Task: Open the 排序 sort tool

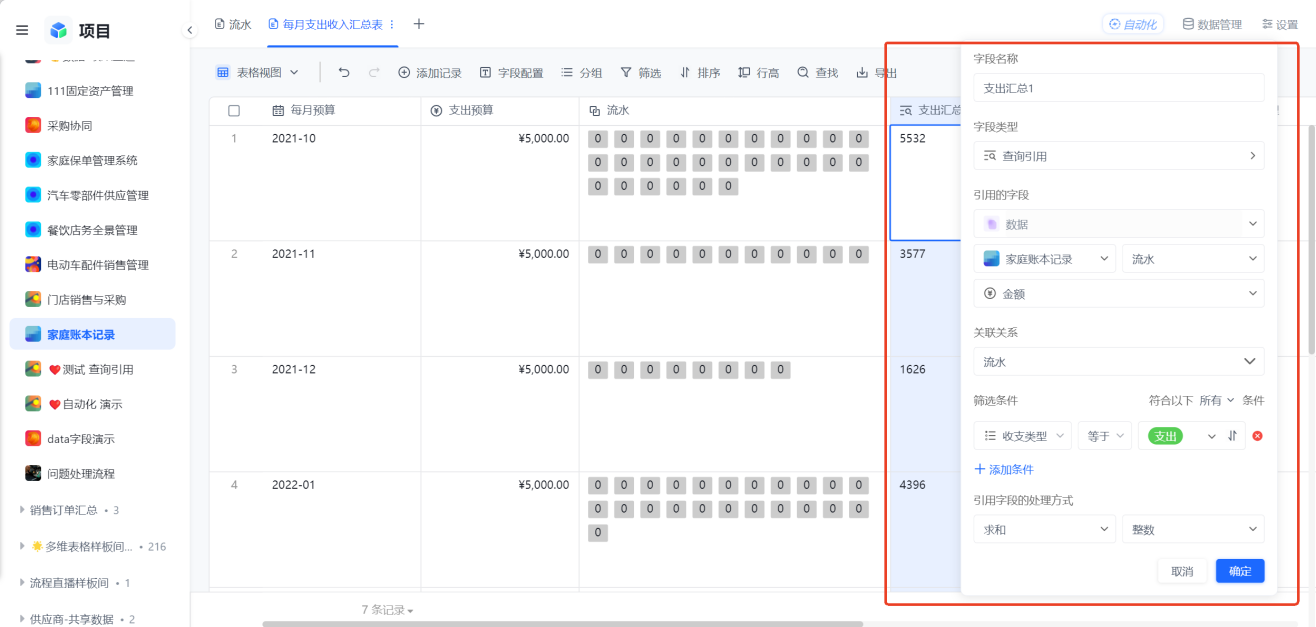Action: pyautogui.click(x=699, y=73)
